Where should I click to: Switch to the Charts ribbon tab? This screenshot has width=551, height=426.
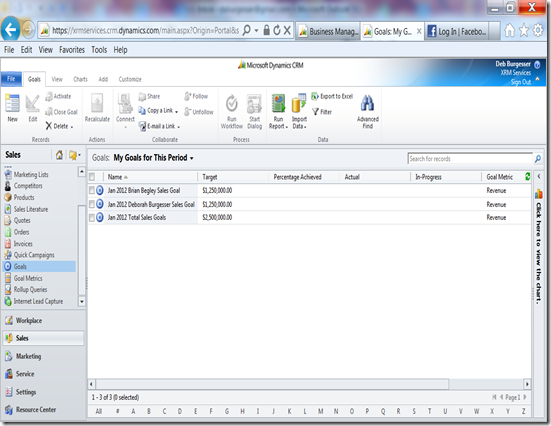pos(80,79)
